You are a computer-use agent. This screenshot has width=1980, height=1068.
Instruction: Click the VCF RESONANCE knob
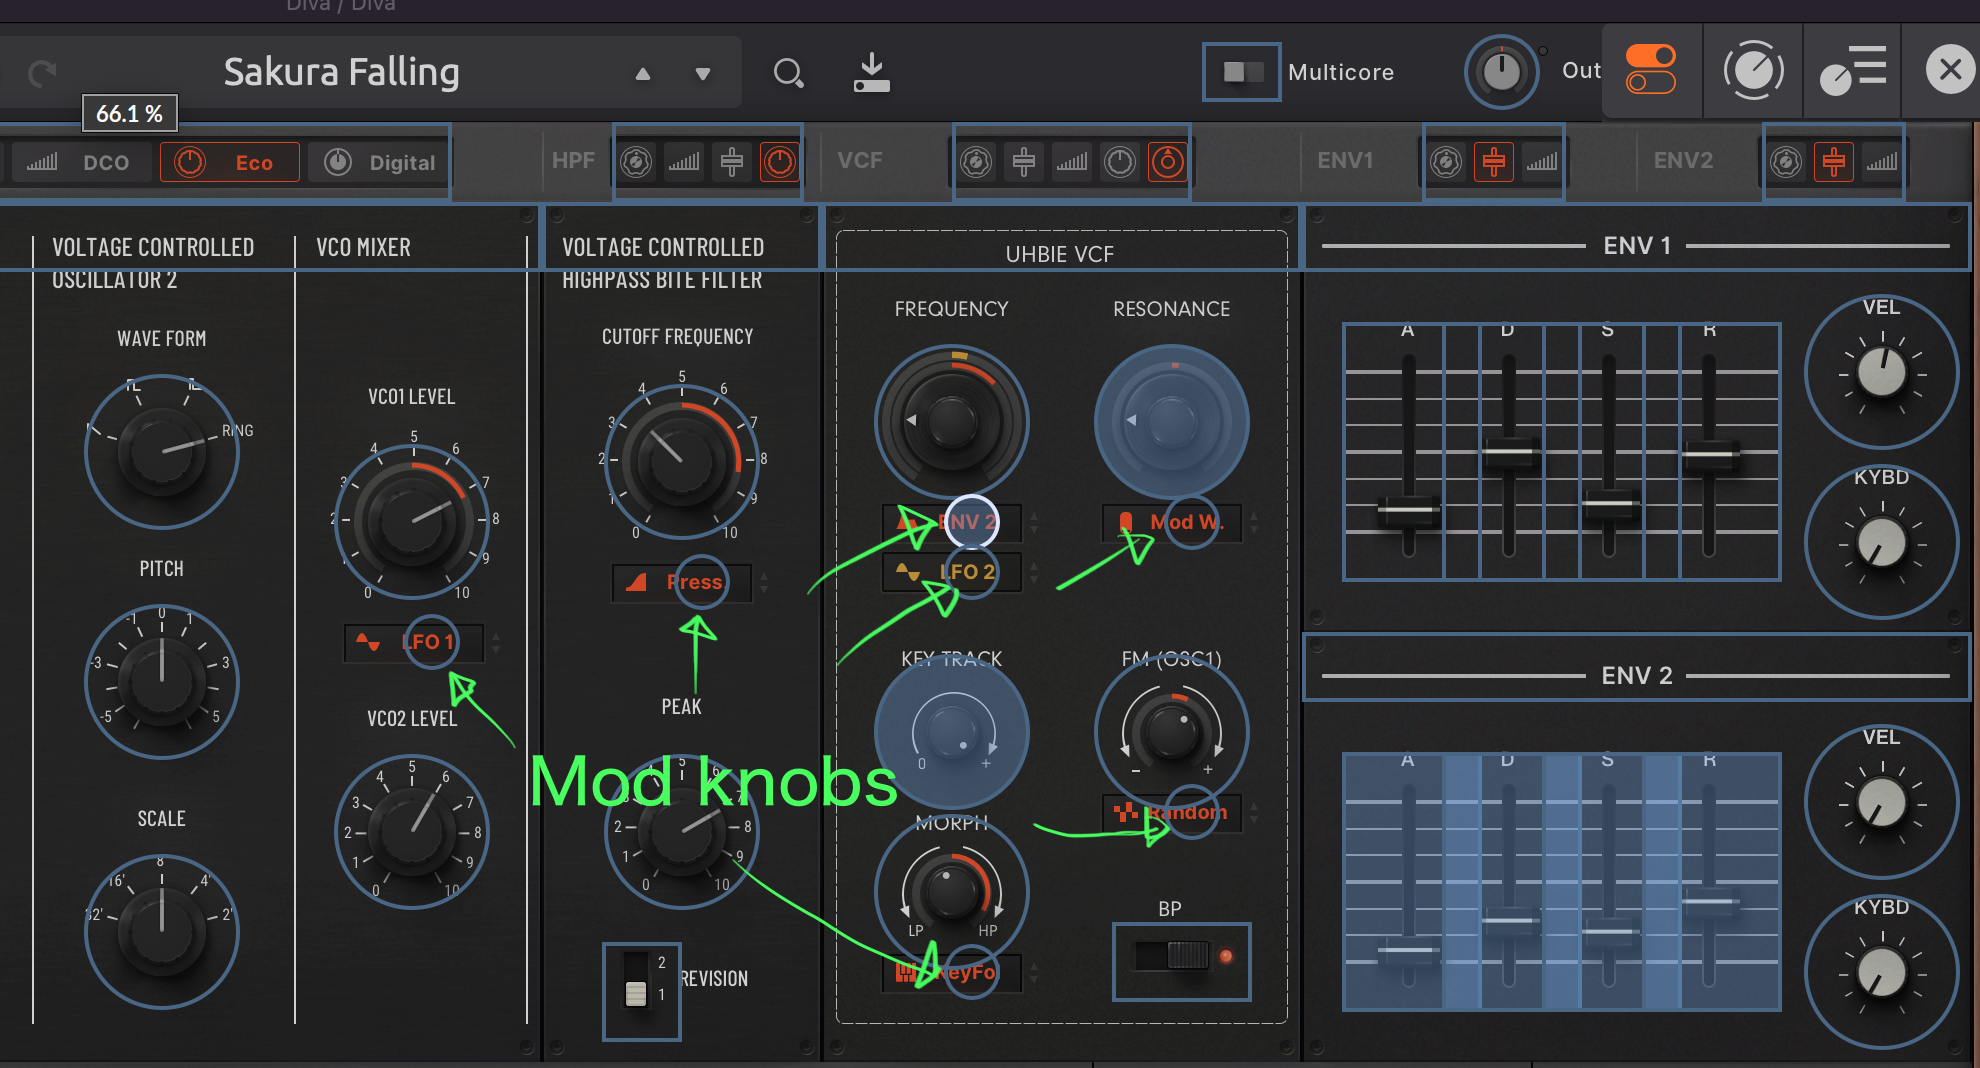(x=1172, y=422)
